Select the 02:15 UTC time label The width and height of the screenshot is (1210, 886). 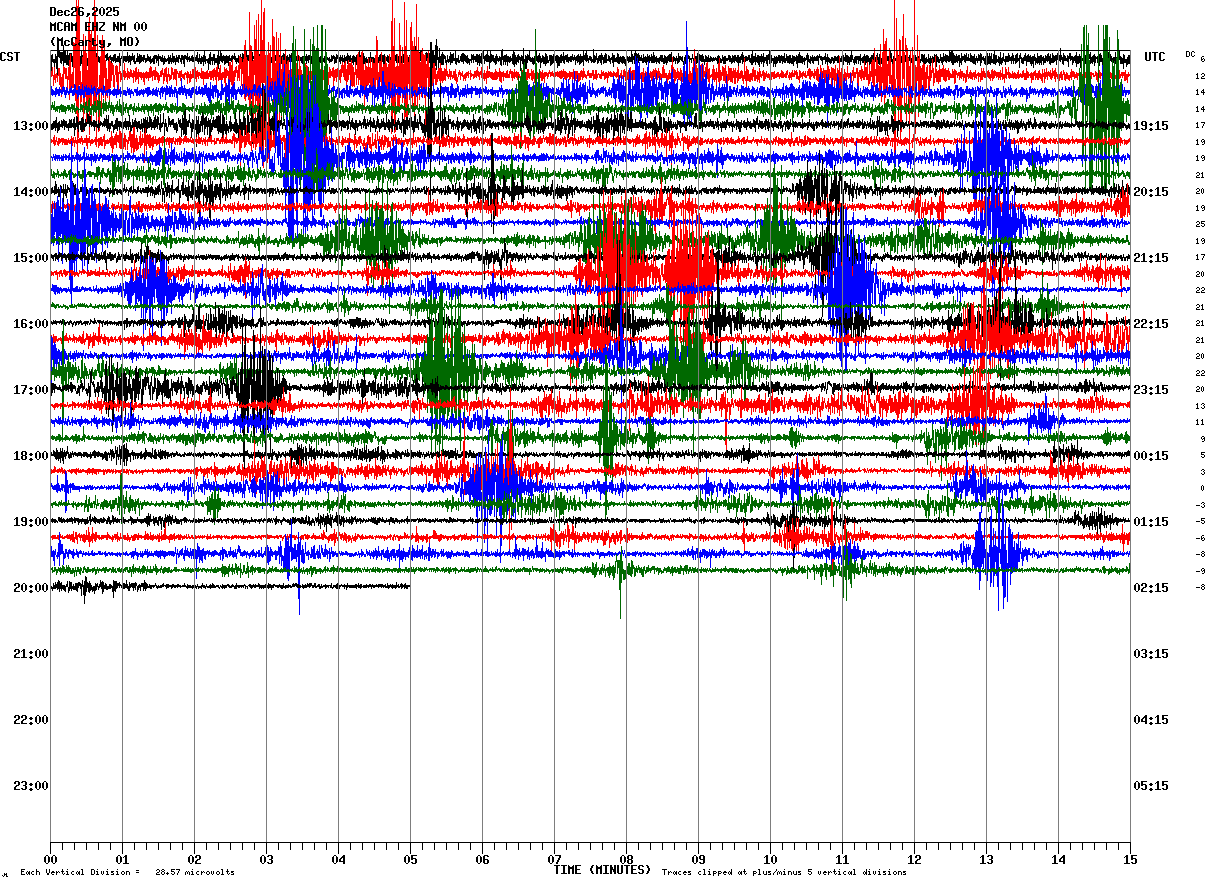1151,588
